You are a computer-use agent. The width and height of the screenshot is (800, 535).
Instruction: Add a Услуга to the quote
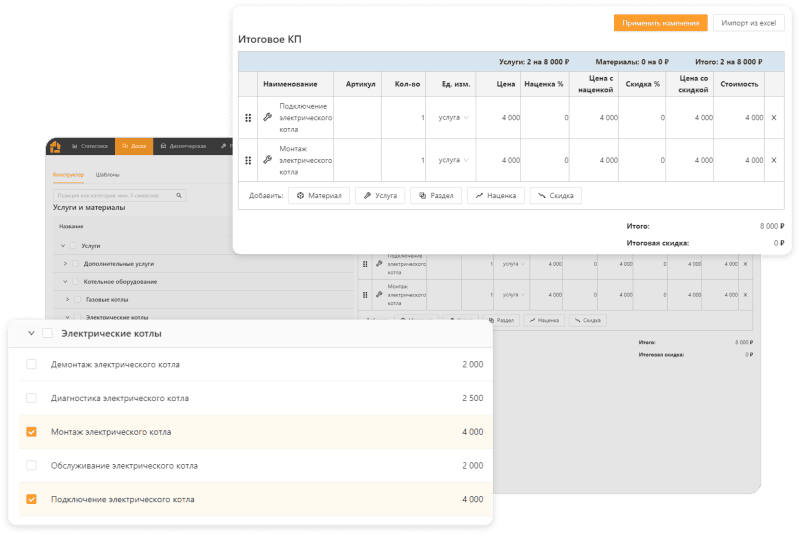(x=380, y=196)
